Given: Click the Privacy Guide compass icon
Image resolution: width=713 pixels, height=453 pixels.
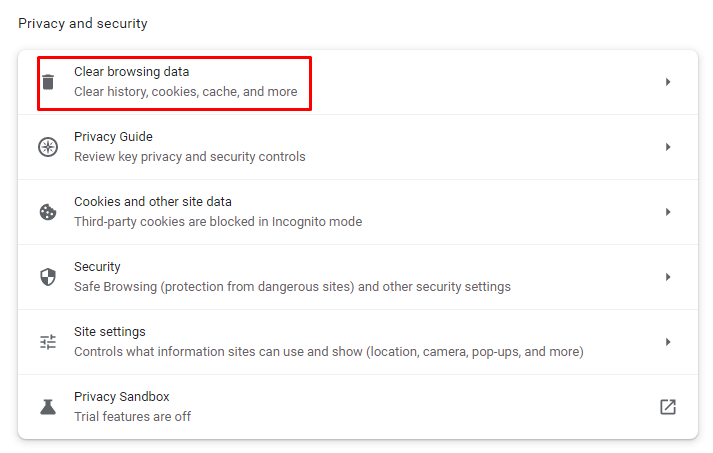Looking at the screenshot, I should point(48,147).
